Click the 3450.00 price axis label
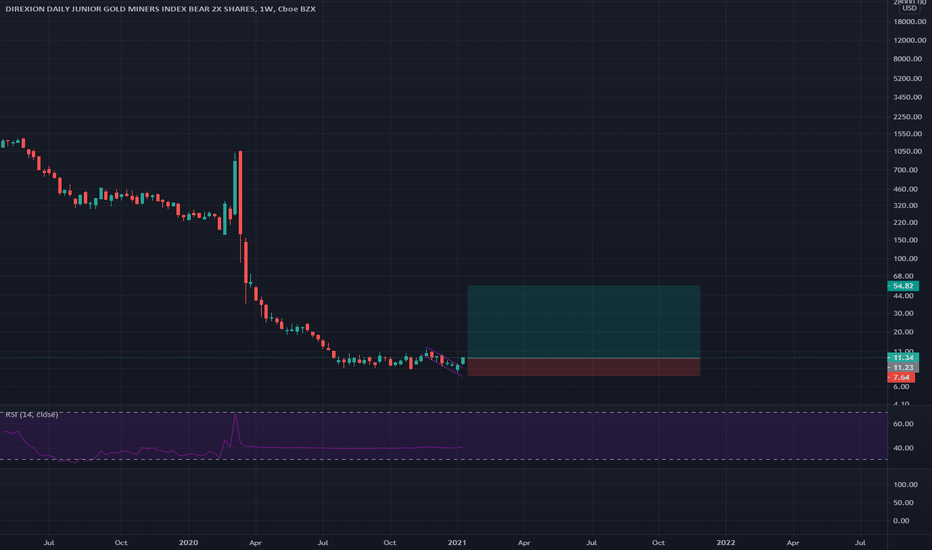Screen dimensions: 932x550 tap(909, 97)
